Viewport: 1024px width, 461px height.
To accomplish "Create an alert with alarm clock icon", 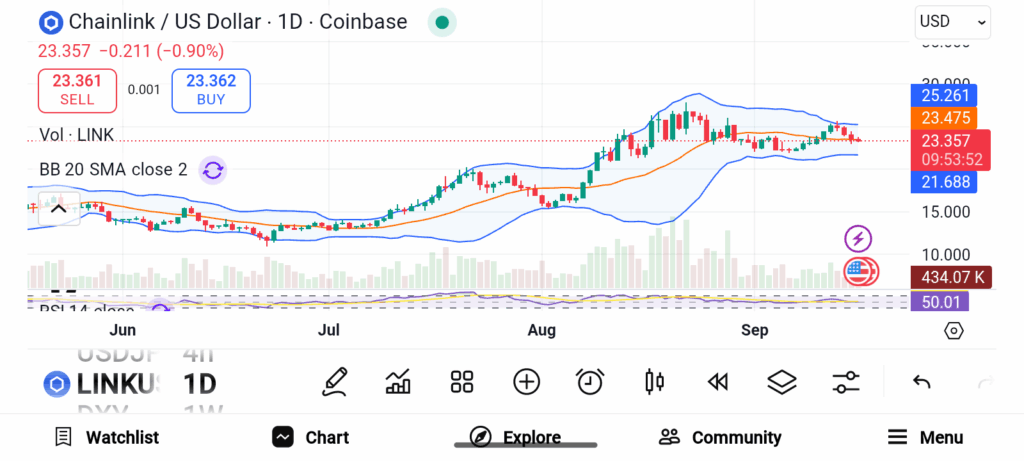I will tap(590, 382).
